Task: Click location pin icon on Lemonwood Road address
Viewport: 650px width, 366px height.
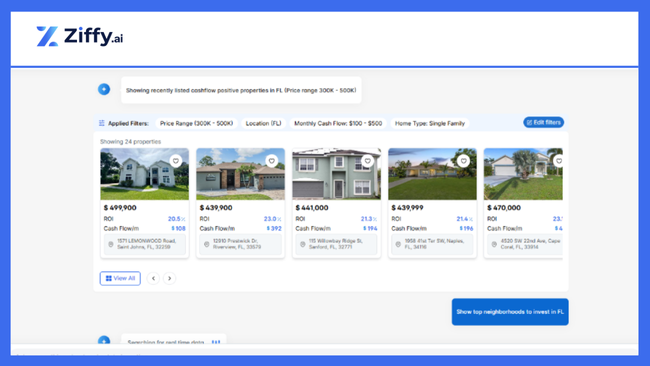Action: tap(111, 244)
